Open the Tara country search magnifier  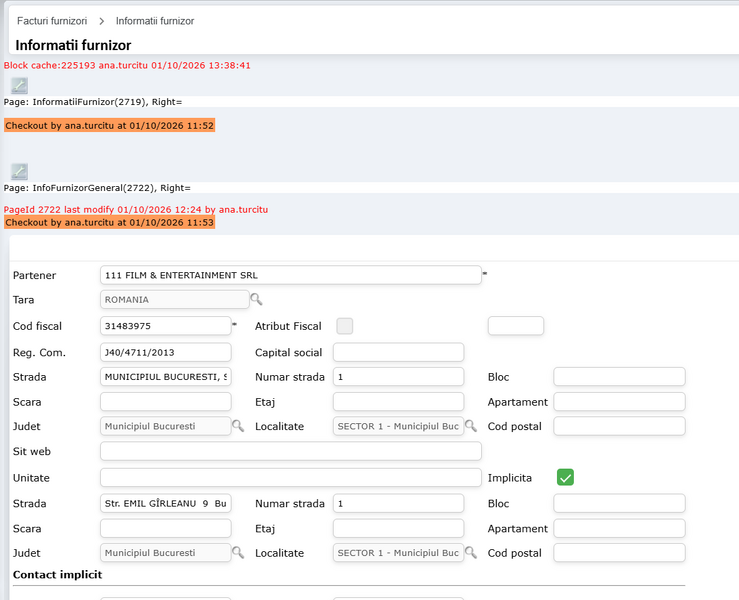pyautogui.click(x=256, y=299)
